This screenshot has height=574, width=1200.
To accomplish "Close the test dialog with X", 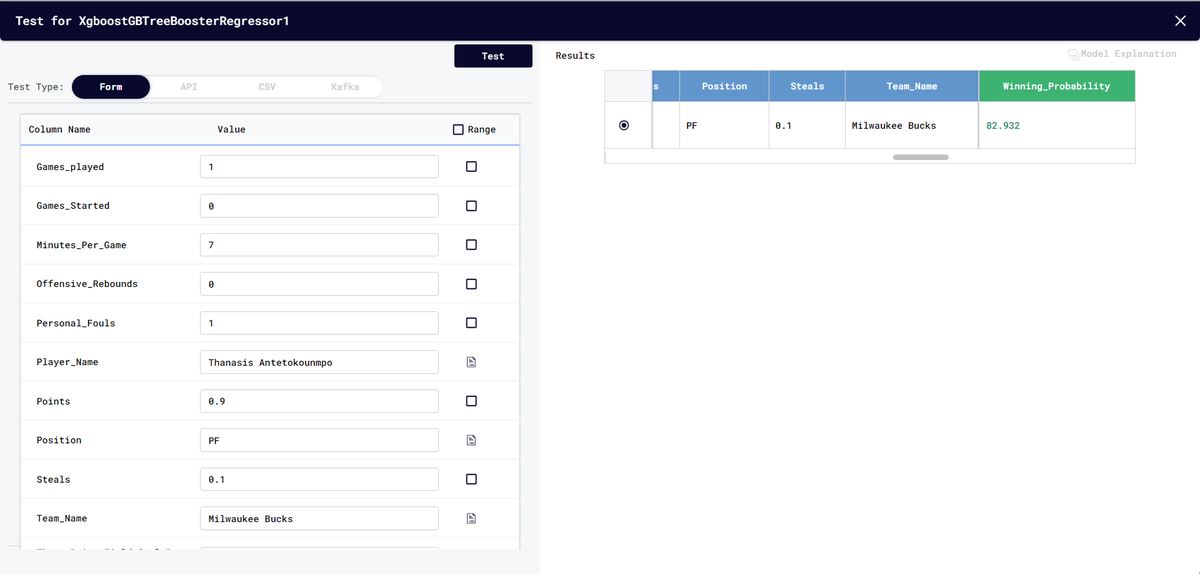I will (x=1180, y=20).
